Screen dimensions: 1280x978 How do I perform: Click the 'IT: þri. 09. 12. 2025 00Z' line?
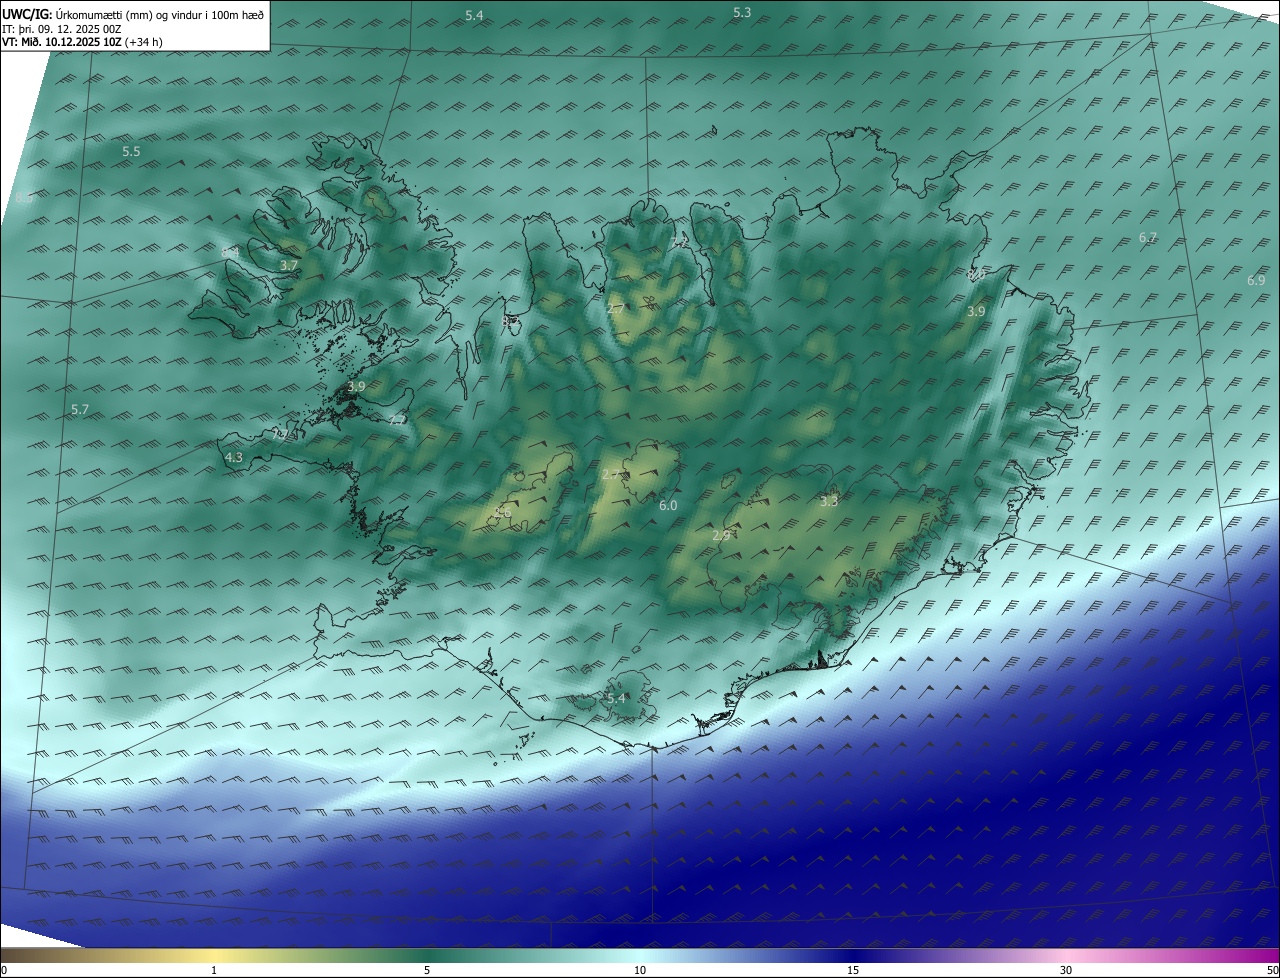62,29
